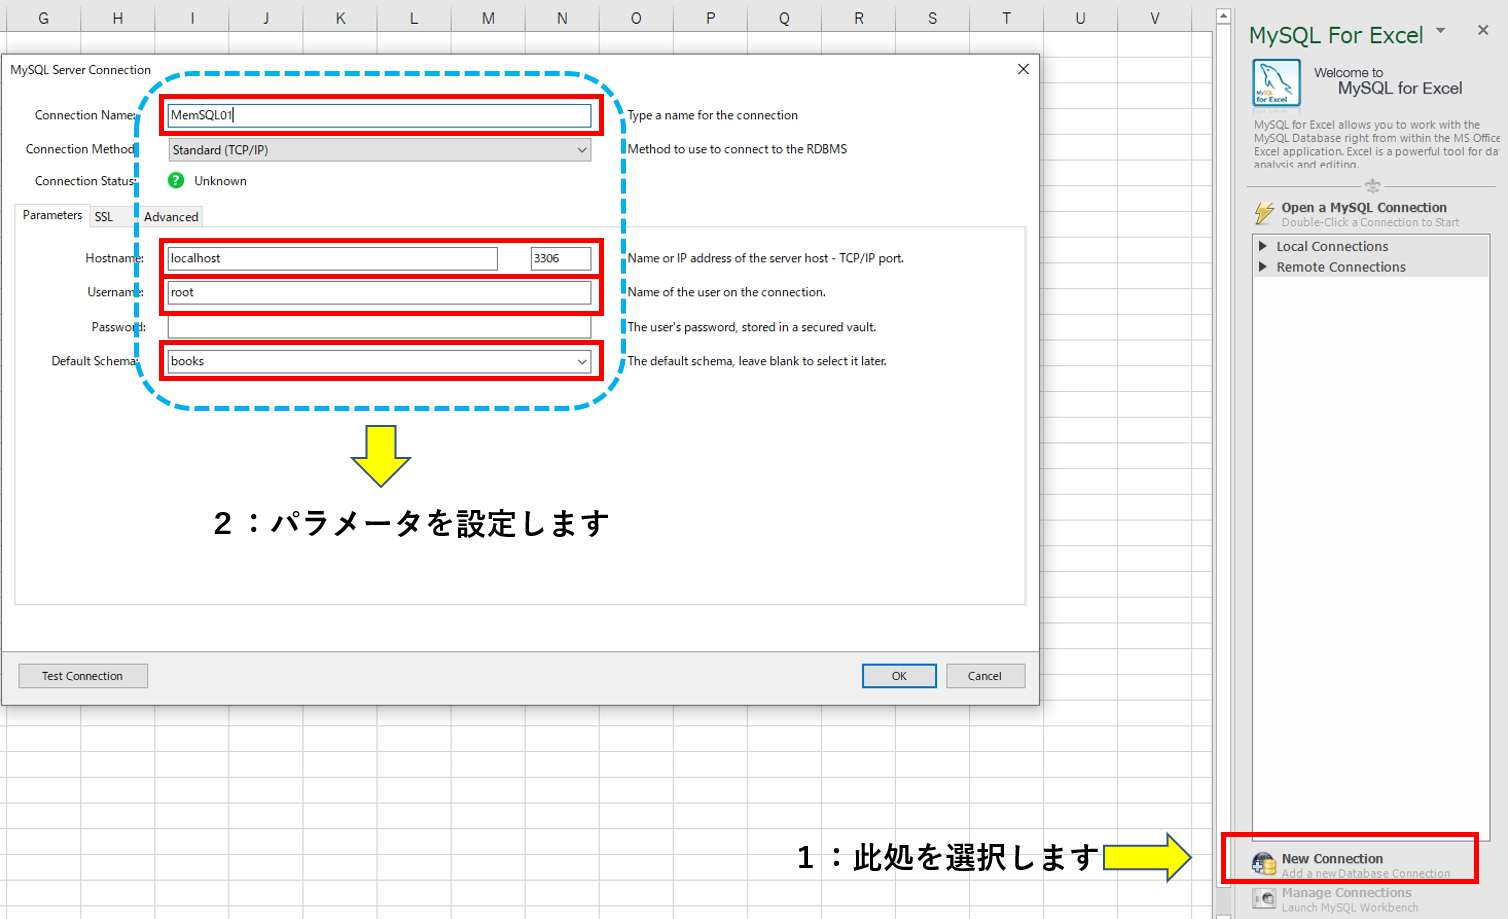Click the 'Type a name for the connection' hint
This screenshot has width=1508, height=919.
[713, 115]
